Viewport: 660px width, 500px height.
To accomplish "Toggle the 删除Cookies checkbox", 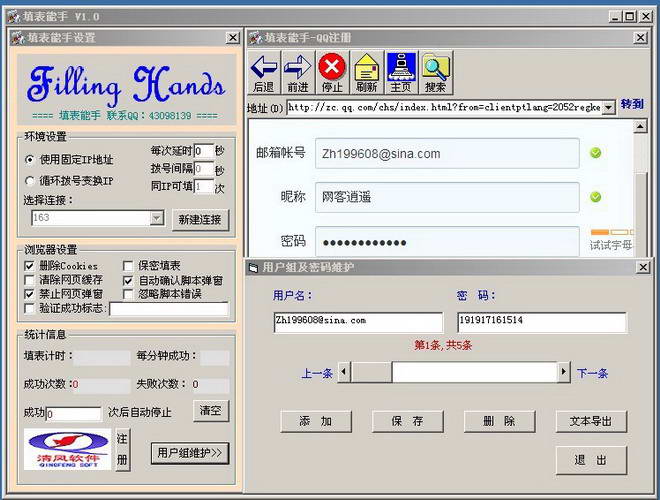I will [x=29, y=266].
